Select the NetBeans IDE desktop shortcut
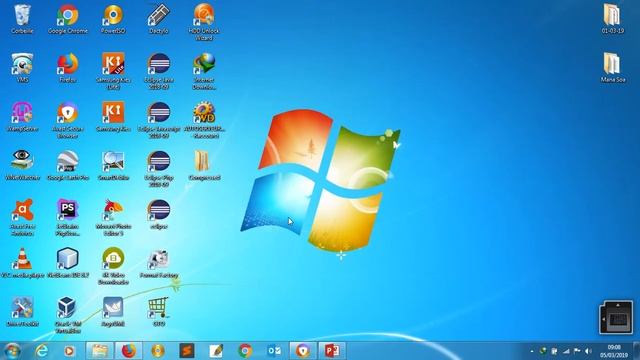 [68, 263]
